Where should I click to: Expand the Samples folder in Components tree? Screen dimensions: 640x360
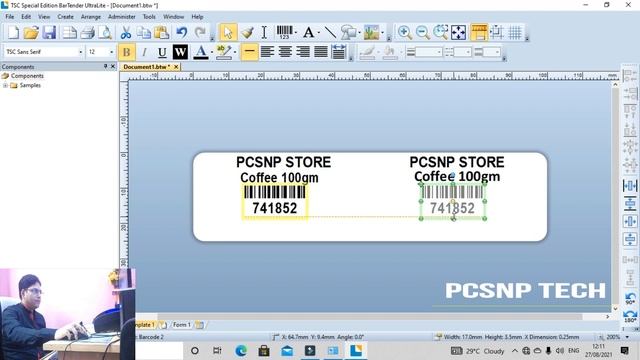pyautogui.click(x=5, y=85)
